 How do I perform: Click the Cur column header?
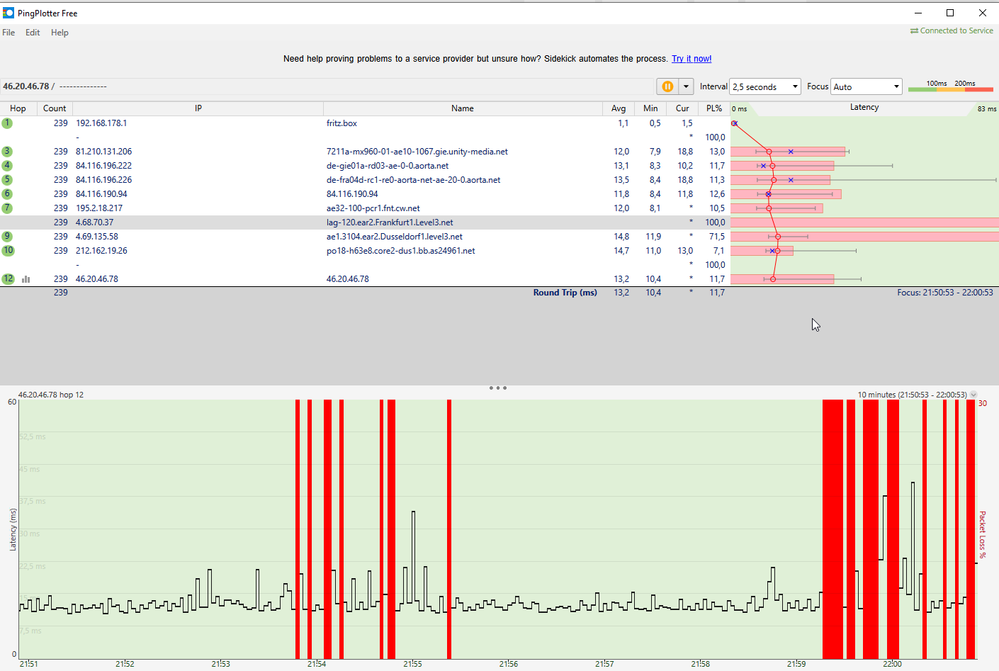682,108
